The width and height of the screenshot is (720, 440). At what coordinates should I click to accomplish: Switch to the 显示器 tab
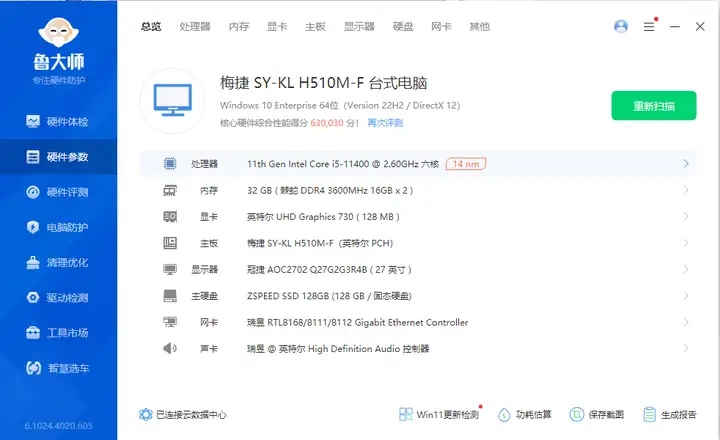coord(359,27)
